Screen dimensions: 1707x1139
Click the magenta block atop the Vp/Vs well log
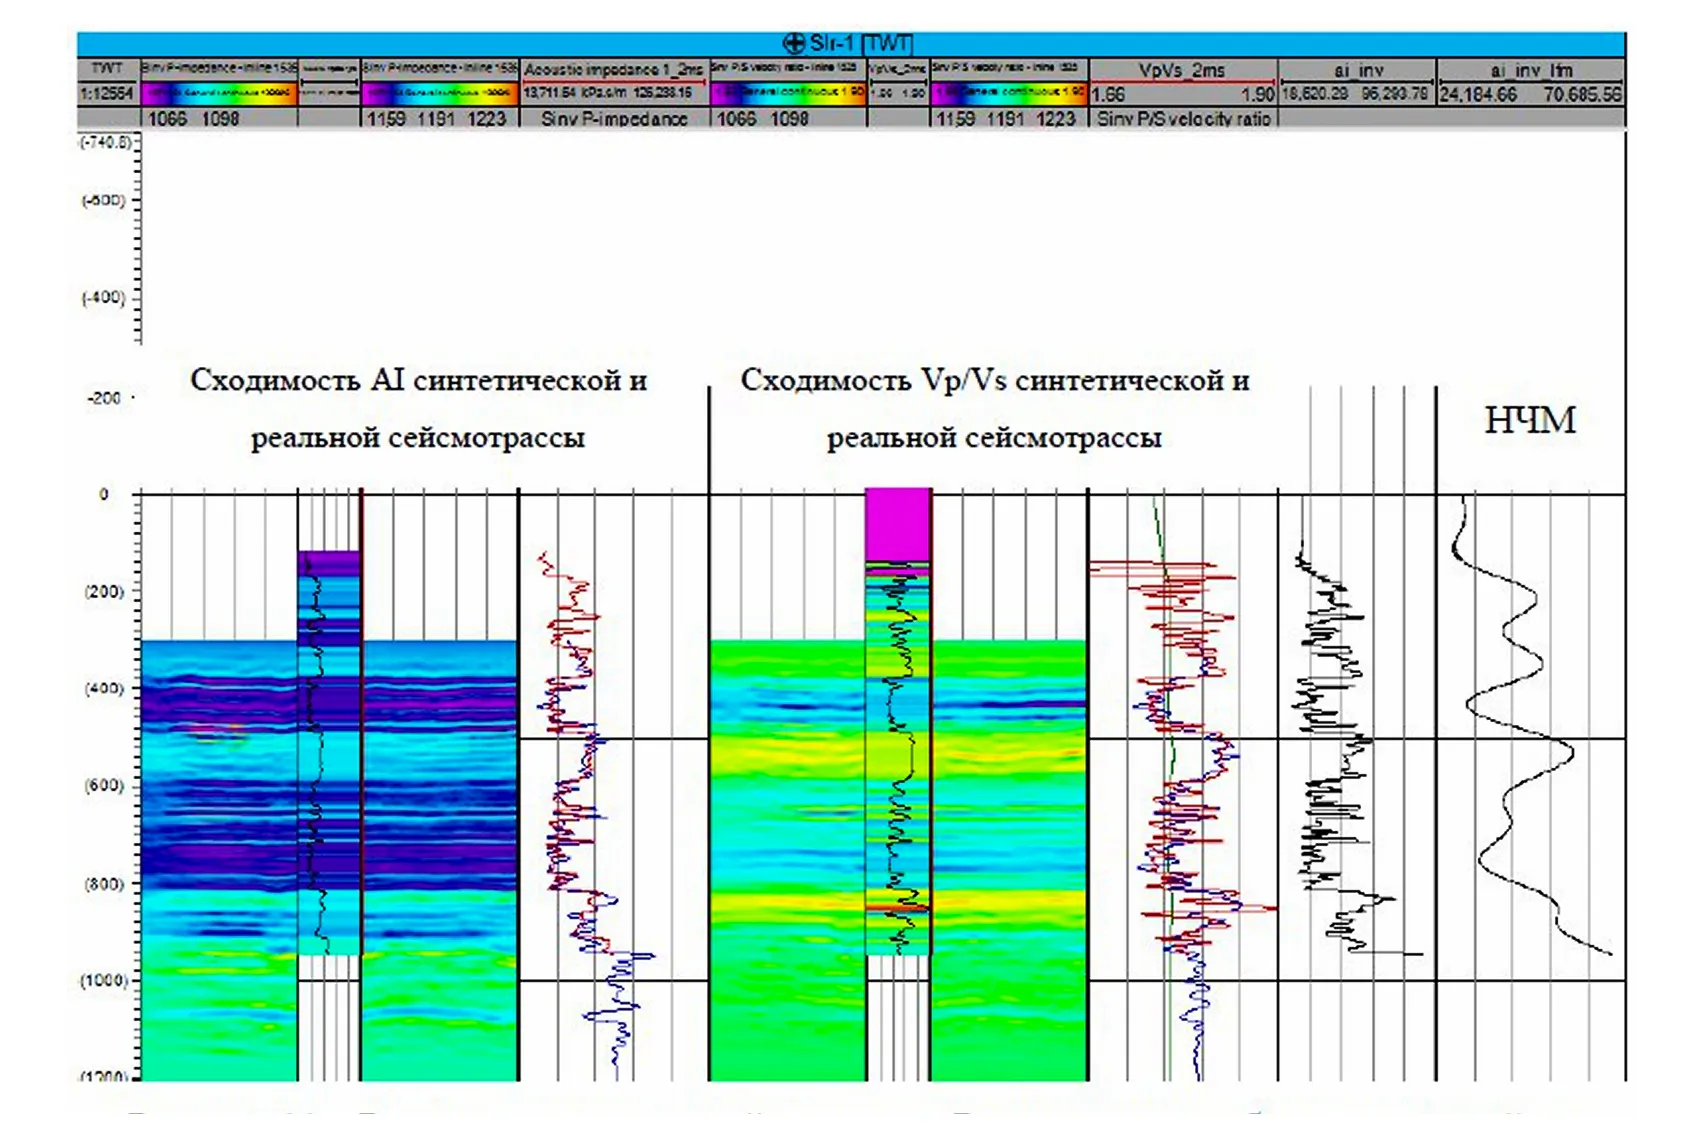click(897, 525)
